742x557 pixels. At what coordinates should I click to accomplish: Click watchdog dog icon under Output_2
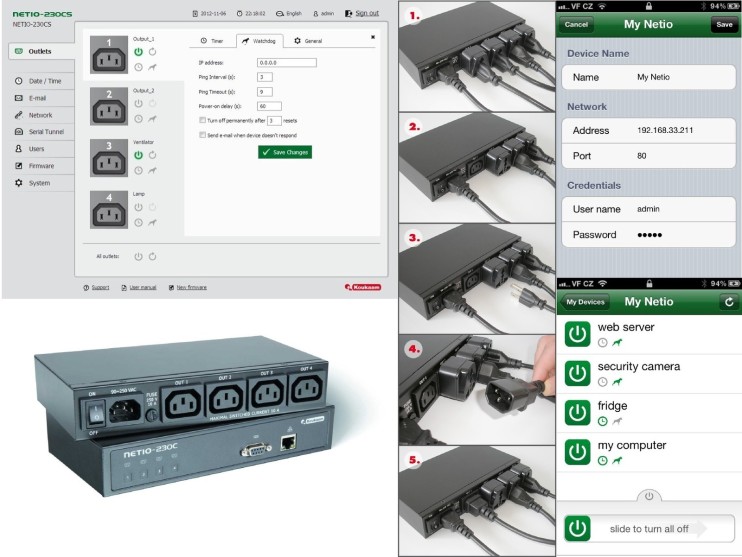(152, 117)
